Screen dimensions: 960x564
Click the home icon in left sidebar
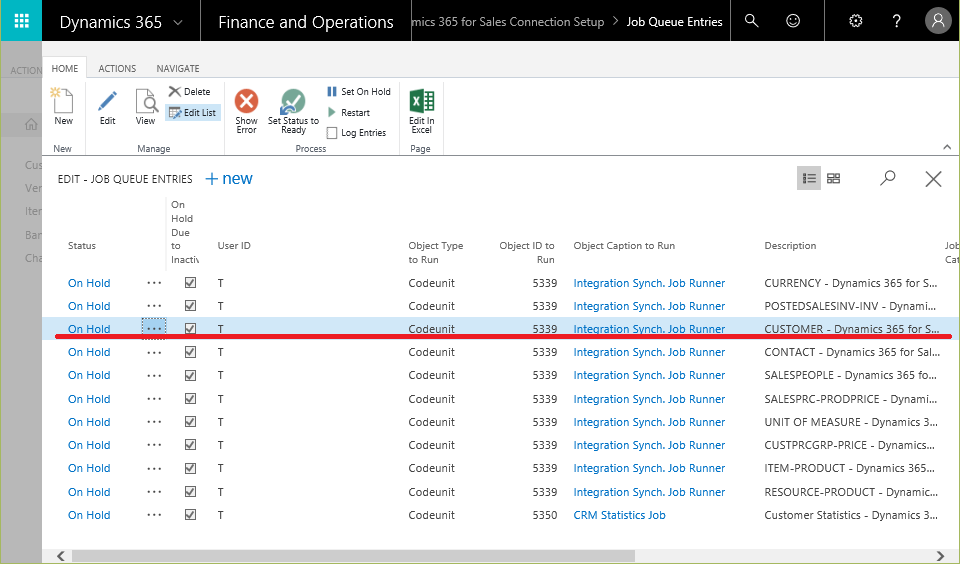31,125
